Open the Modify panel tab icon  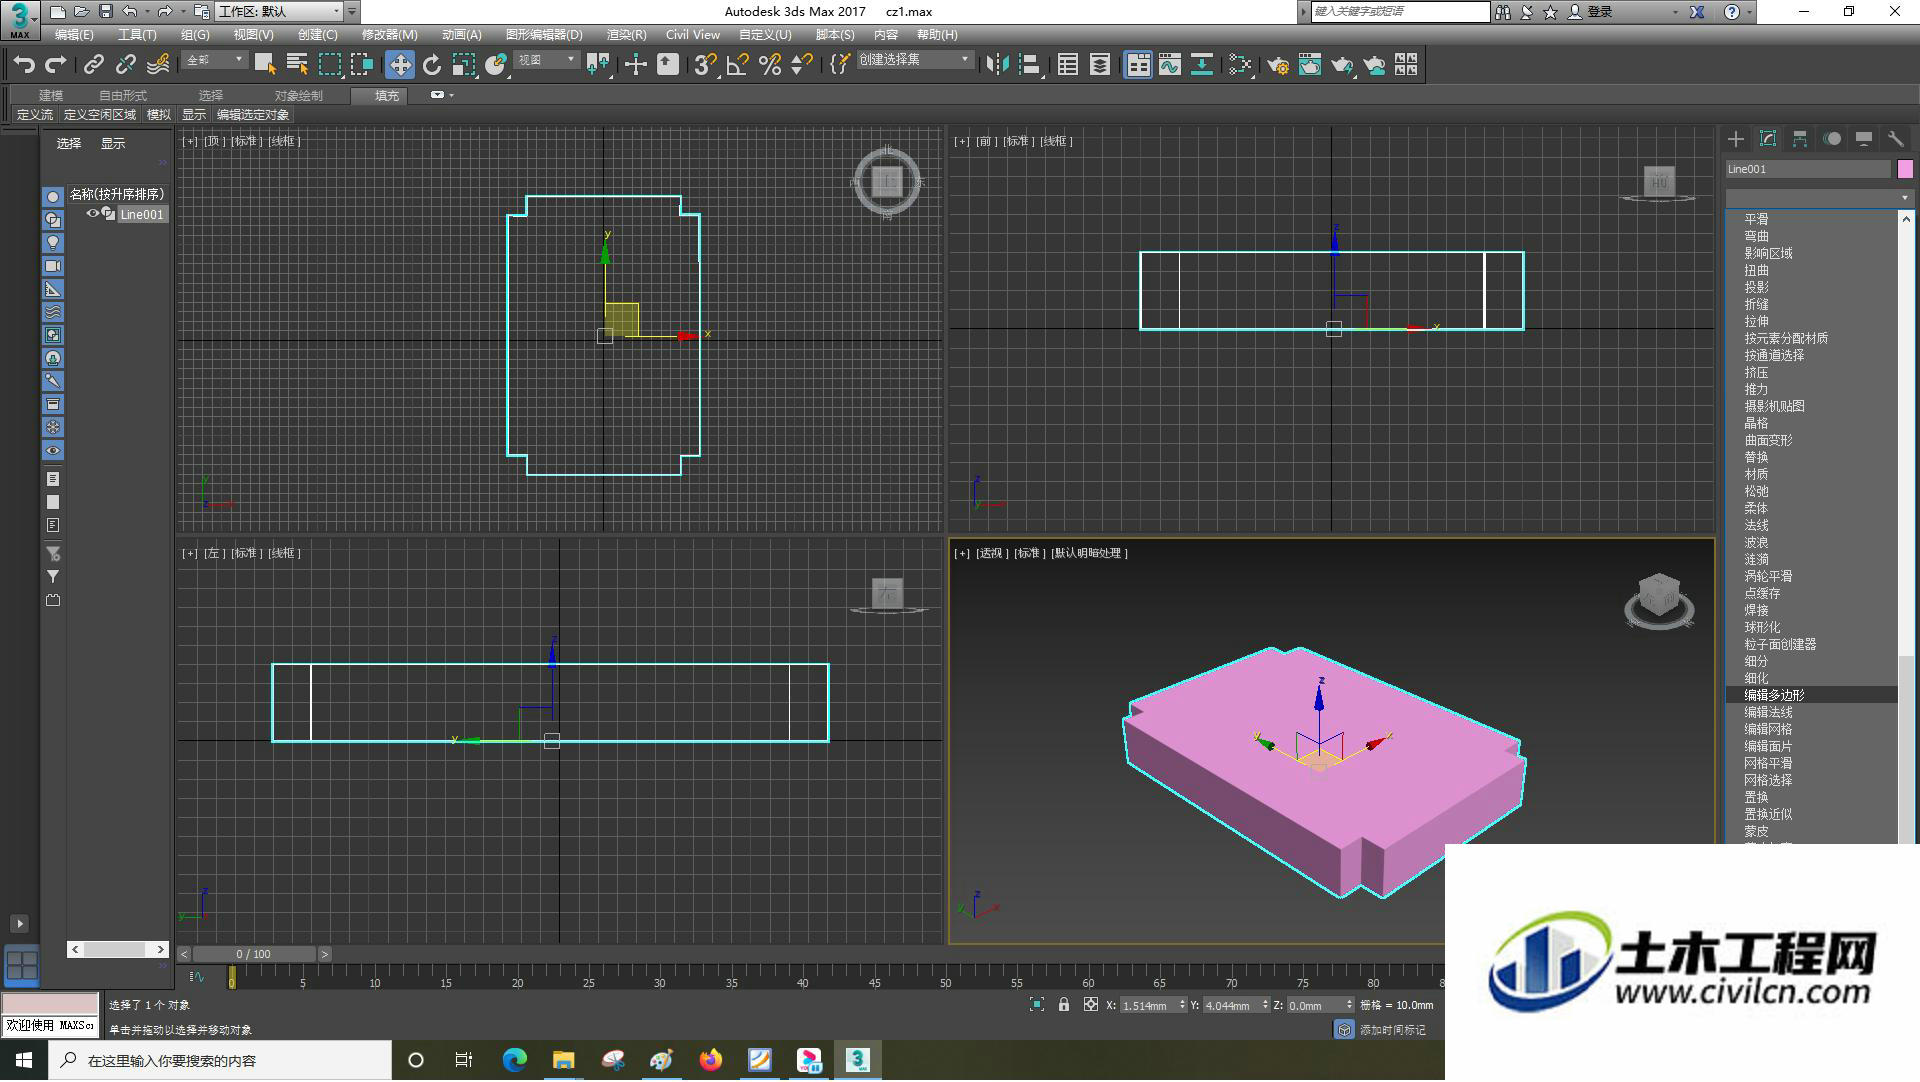[x=1768, y=139]
